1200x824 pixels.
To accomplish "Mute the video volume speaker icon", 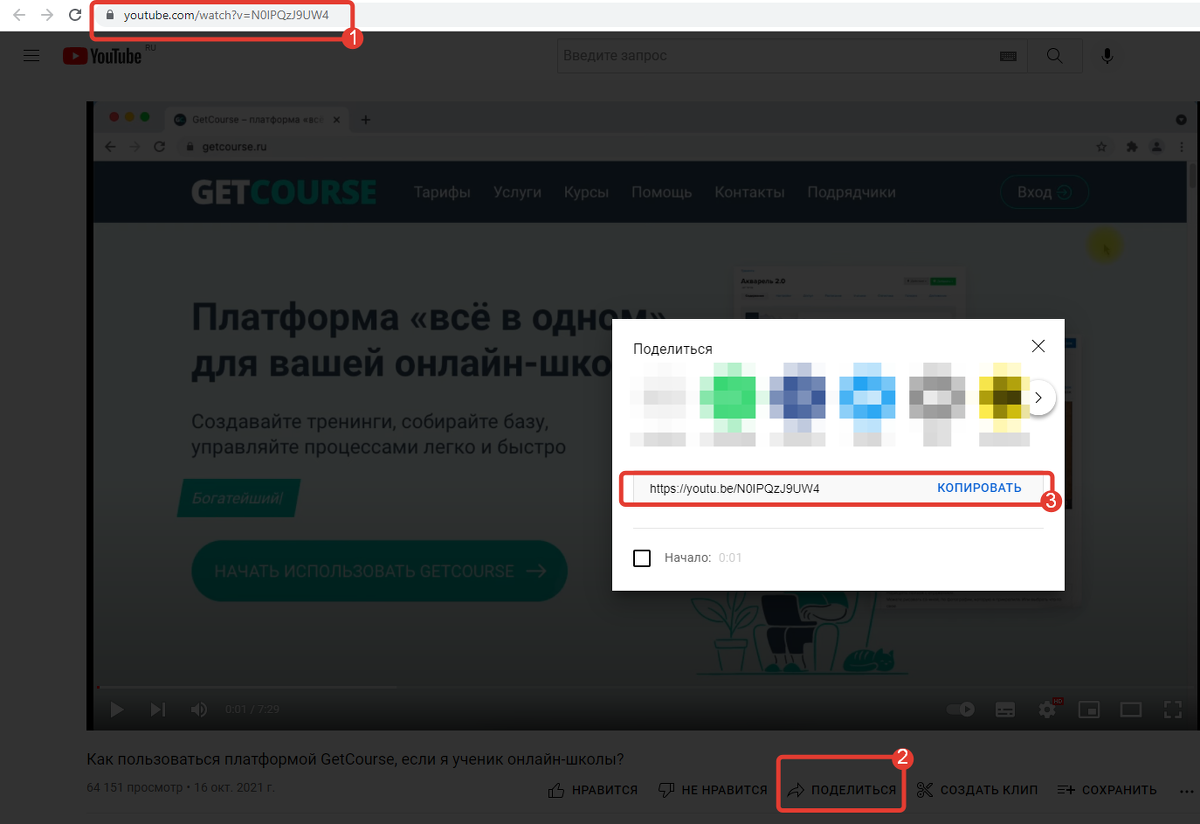I will point(199,709).
